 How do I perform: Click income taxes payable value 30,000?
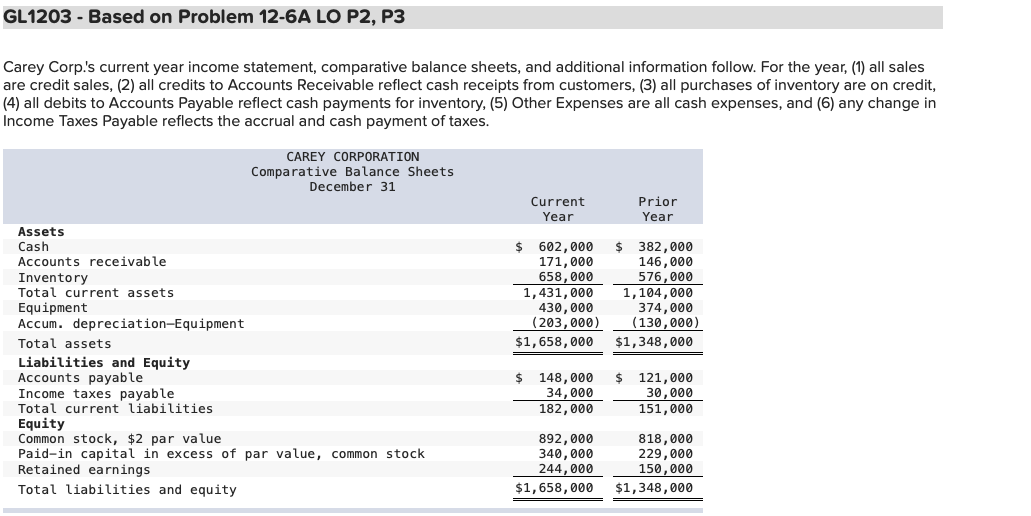[669, 392]
